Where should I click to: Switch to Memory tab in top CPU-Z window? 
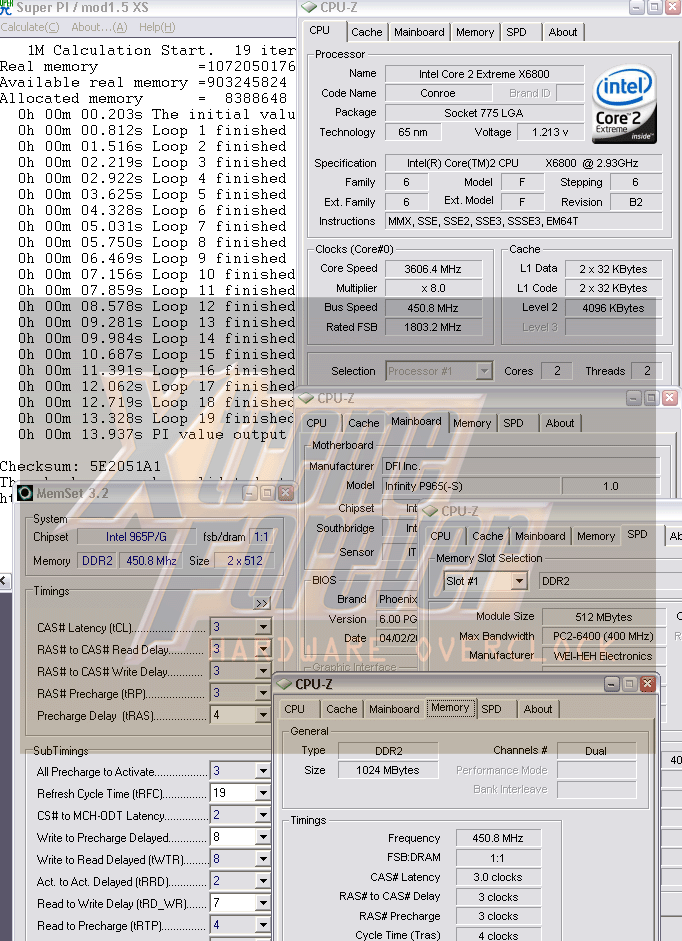[475, 32]
